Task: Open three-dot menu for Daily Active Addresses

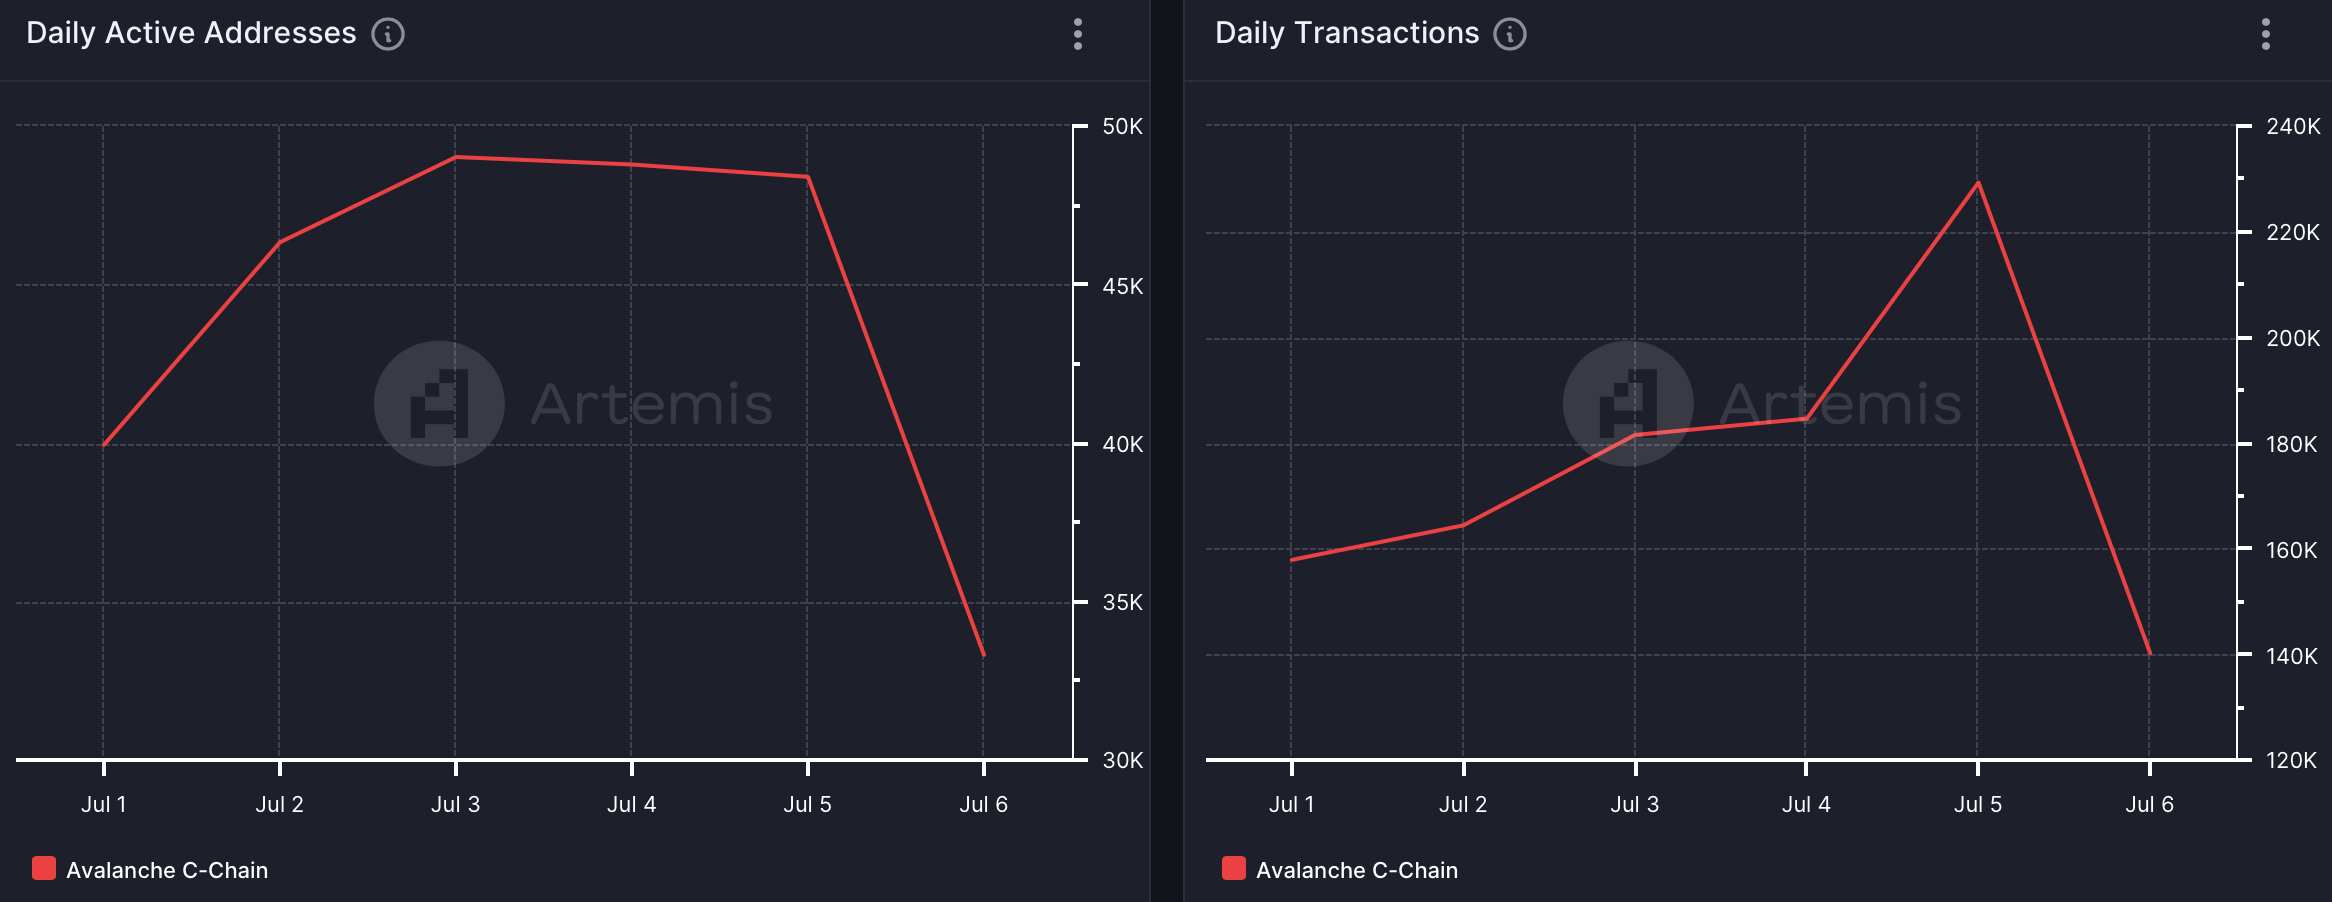Action: click(1077, 34)
